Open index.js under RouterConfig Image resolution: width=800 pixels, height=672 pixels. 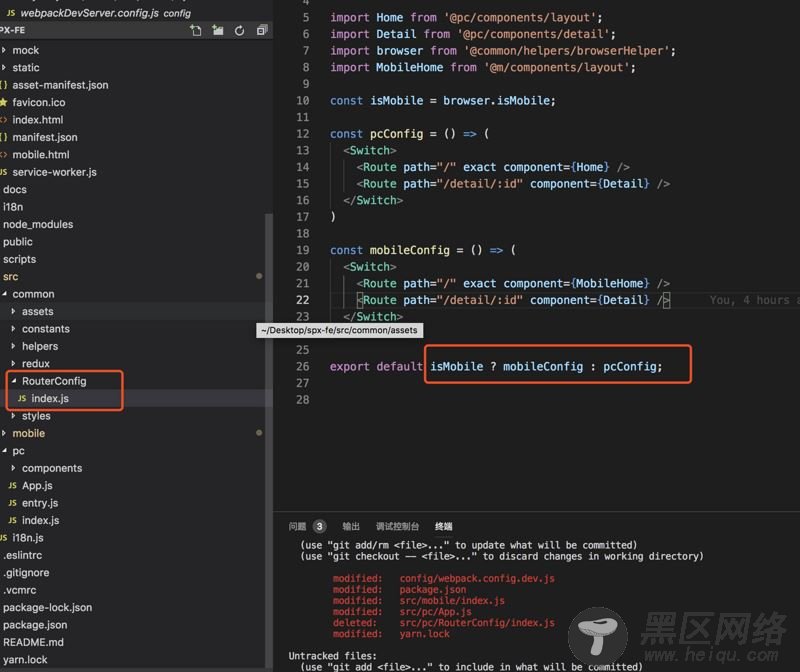click(x=50, y=399)
